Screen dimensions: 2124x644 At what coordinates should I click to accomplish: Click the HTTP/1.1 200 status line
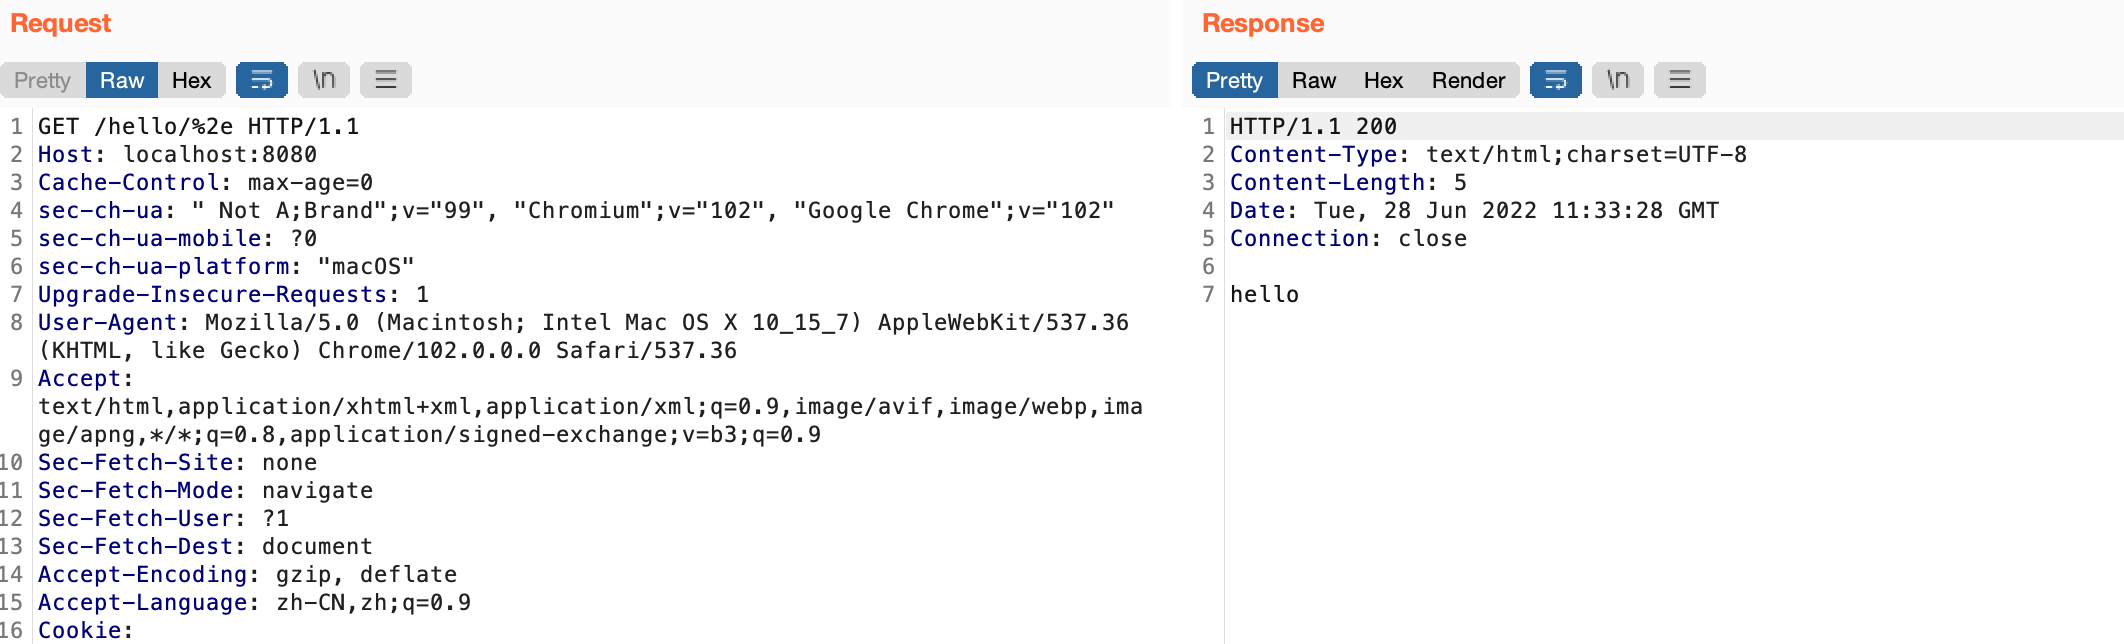pos(1313,127)
